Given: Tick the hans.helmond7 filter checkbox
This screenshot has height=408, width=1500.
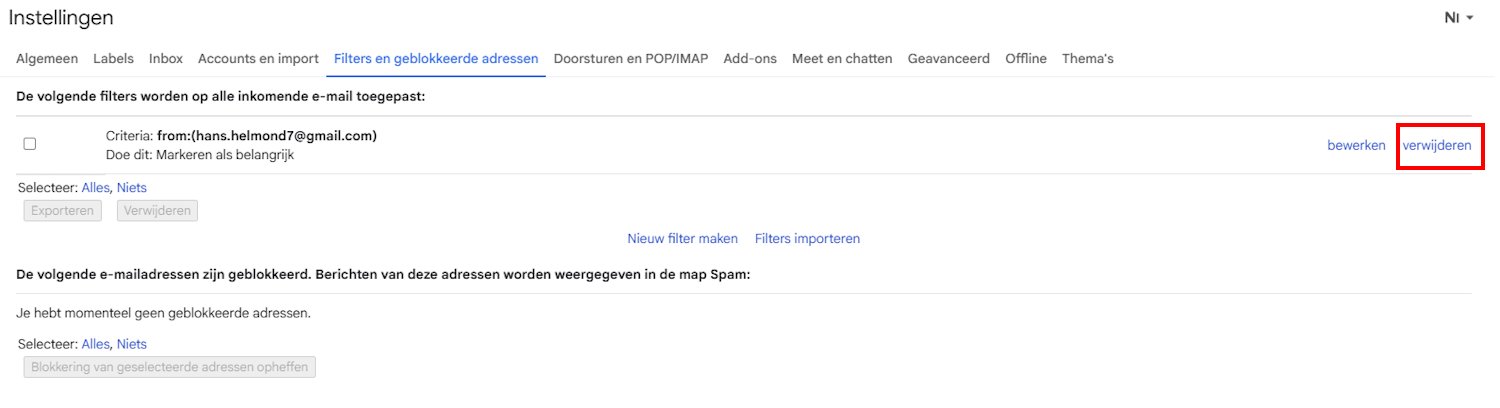Looking at the screenshot, I should click(x=30, y=144).
